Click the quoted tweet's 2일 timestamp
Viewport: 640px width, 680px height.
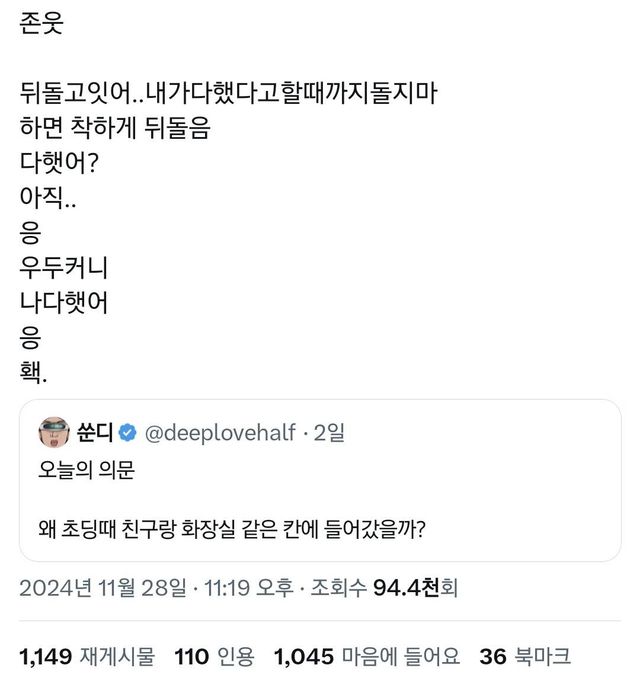tap(328, 433)
